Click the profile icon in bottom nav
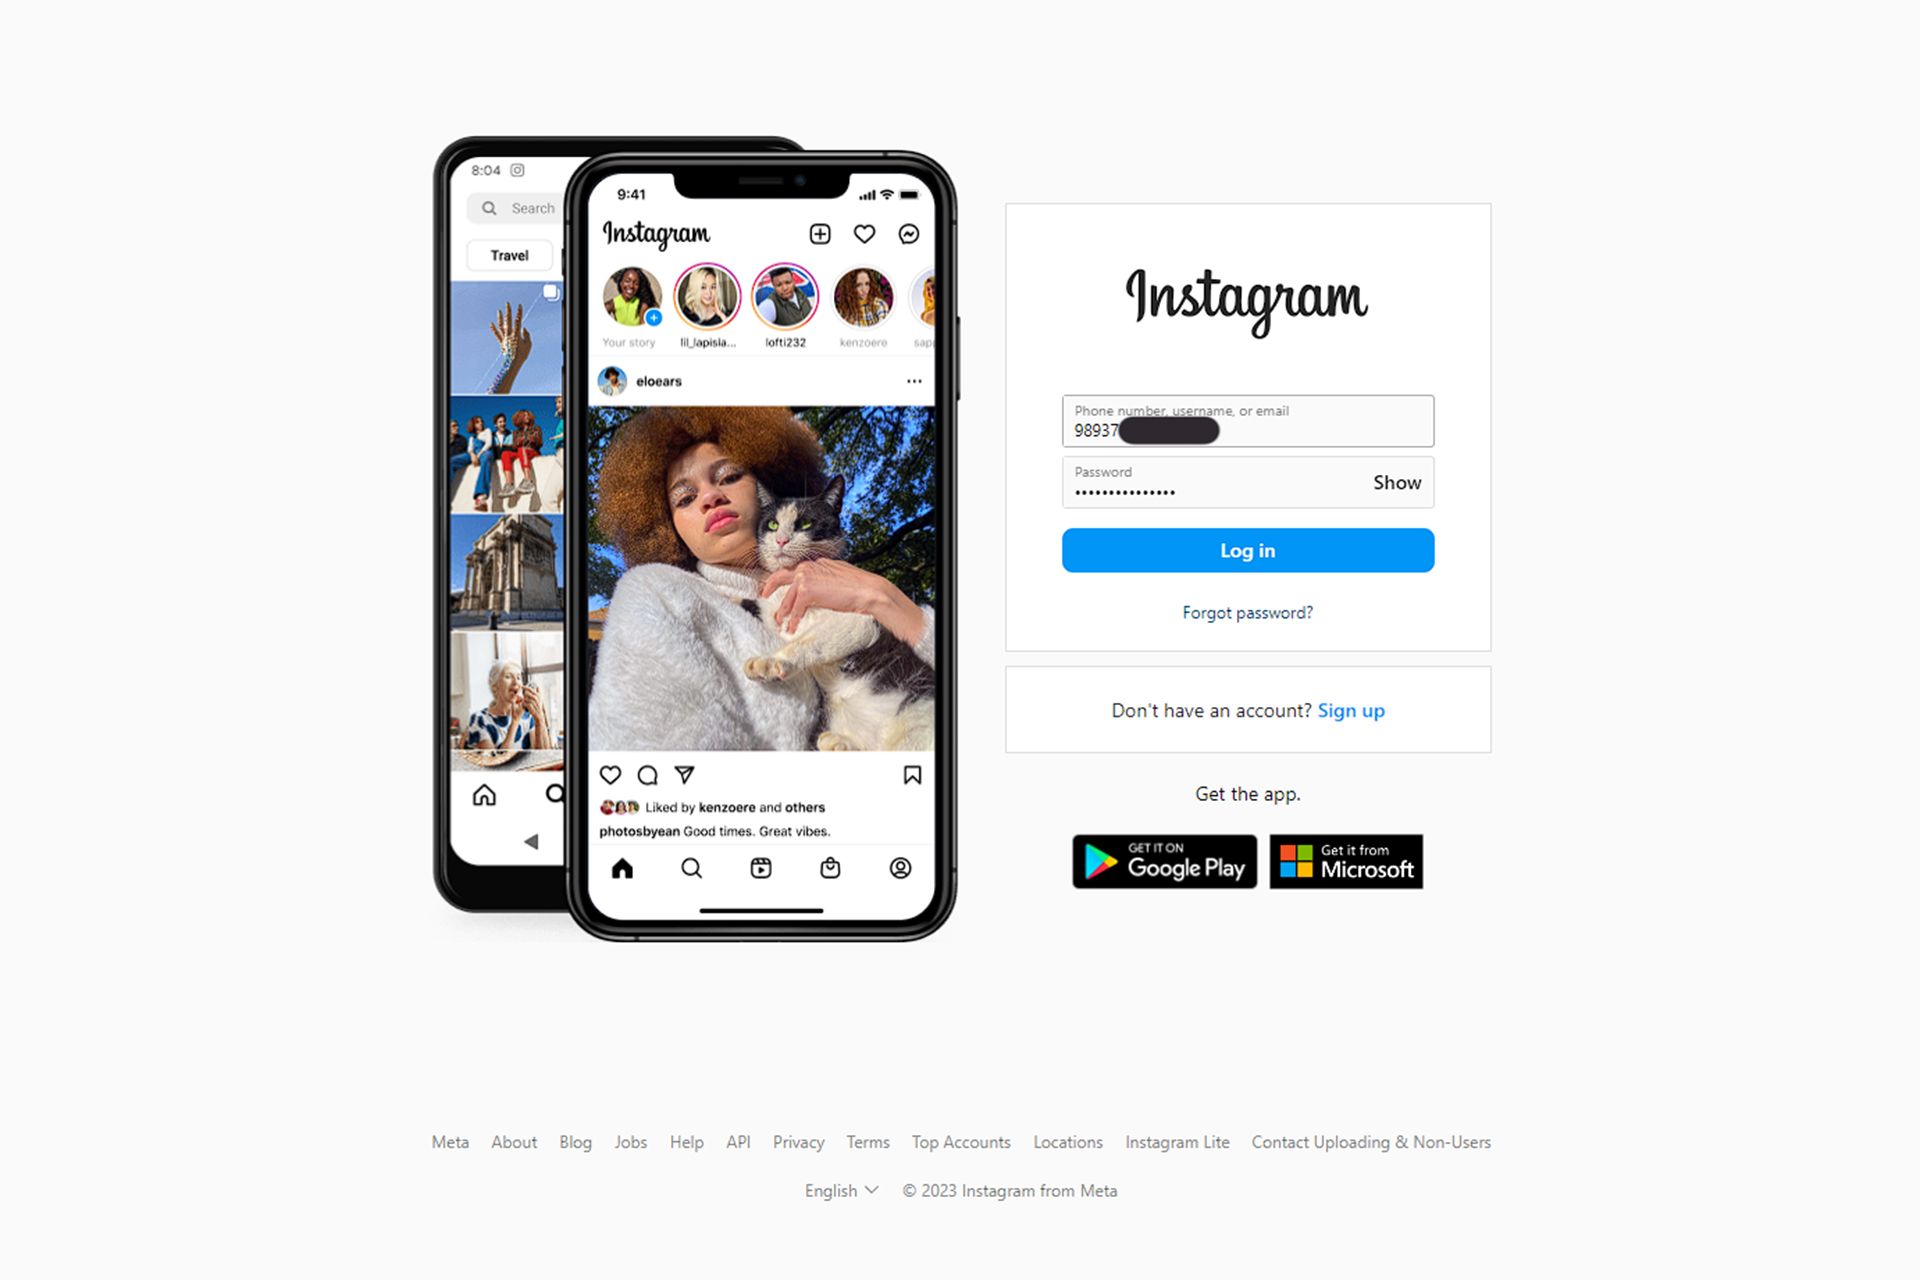This screenshot has width=1920, height=1280. pyautogui.click(x=897, y=867)
